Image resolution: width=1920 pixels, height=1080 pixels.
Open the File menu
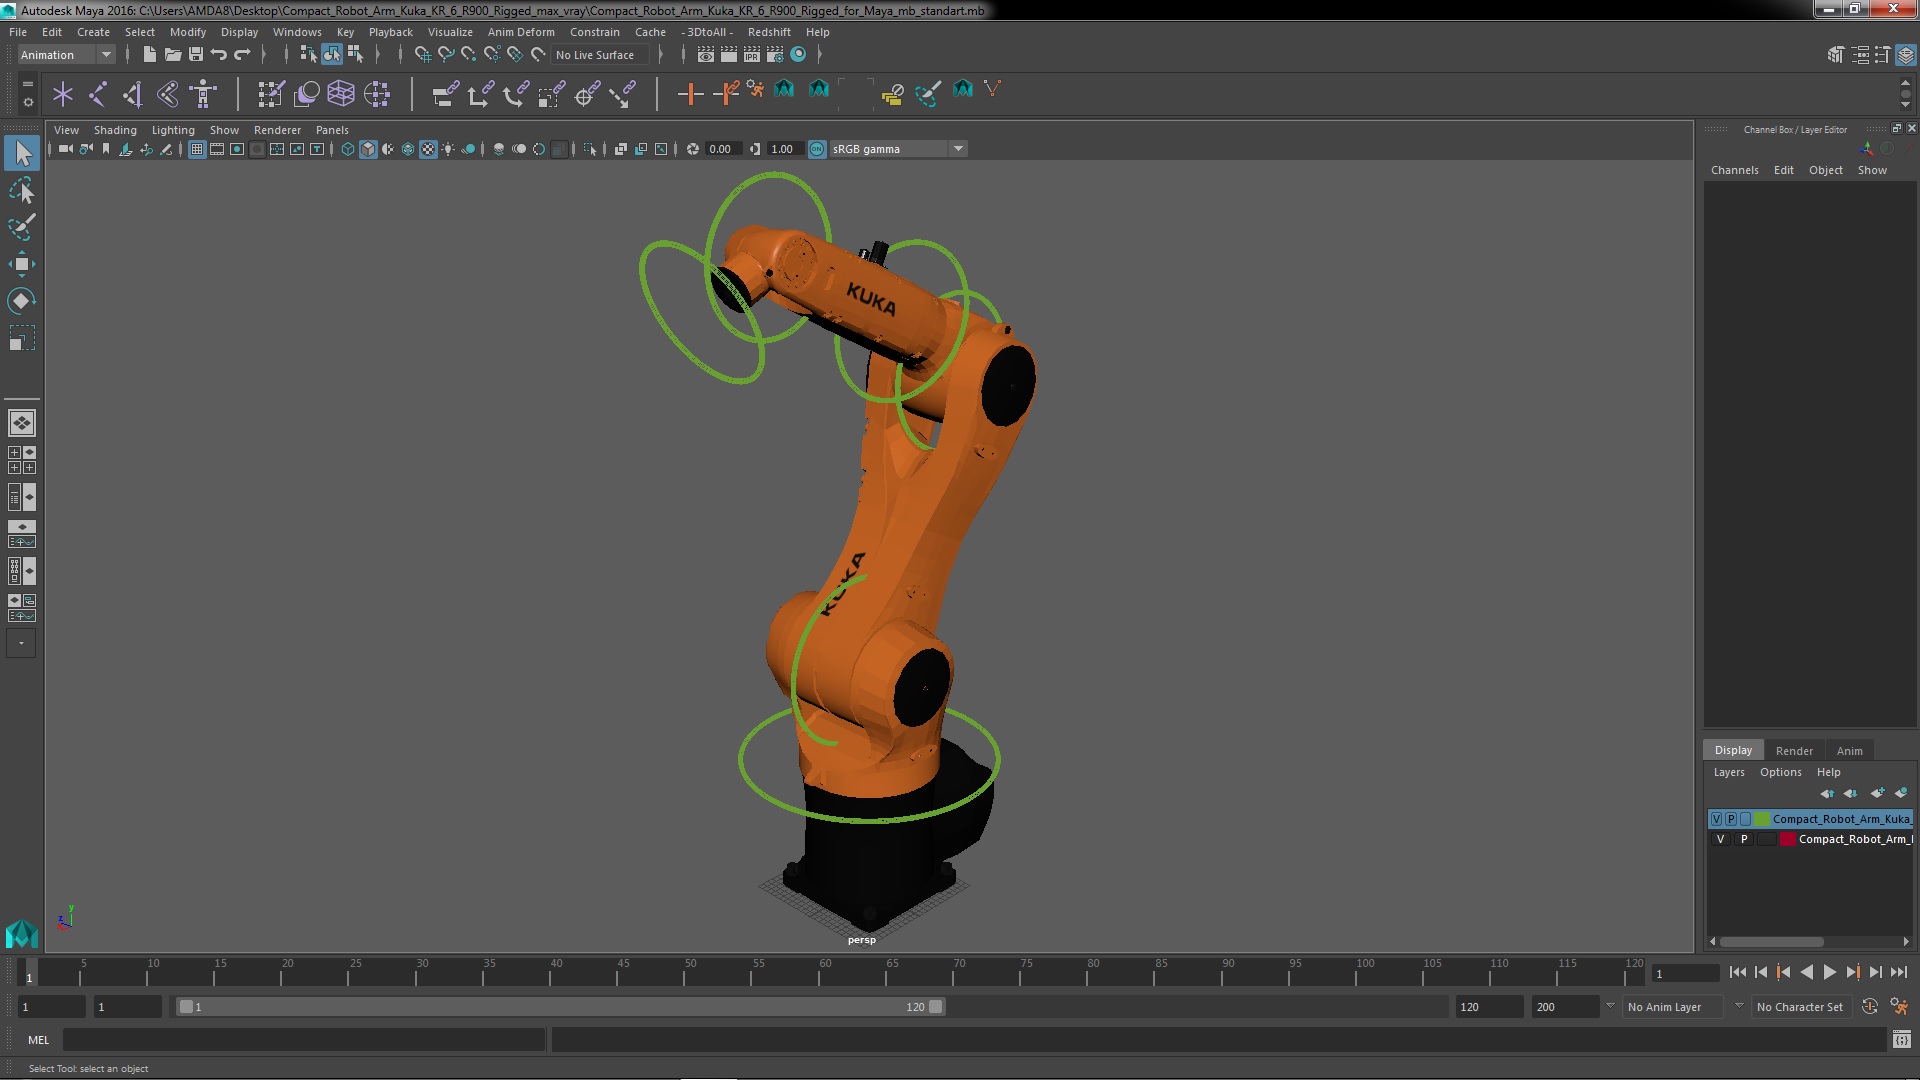18,32
